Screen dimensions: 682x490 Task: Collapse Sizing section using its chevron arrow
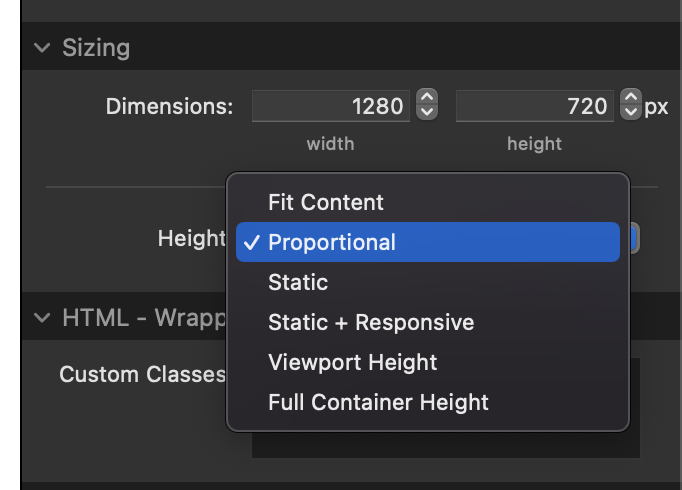pyautogui.click(x=41, y=48)
